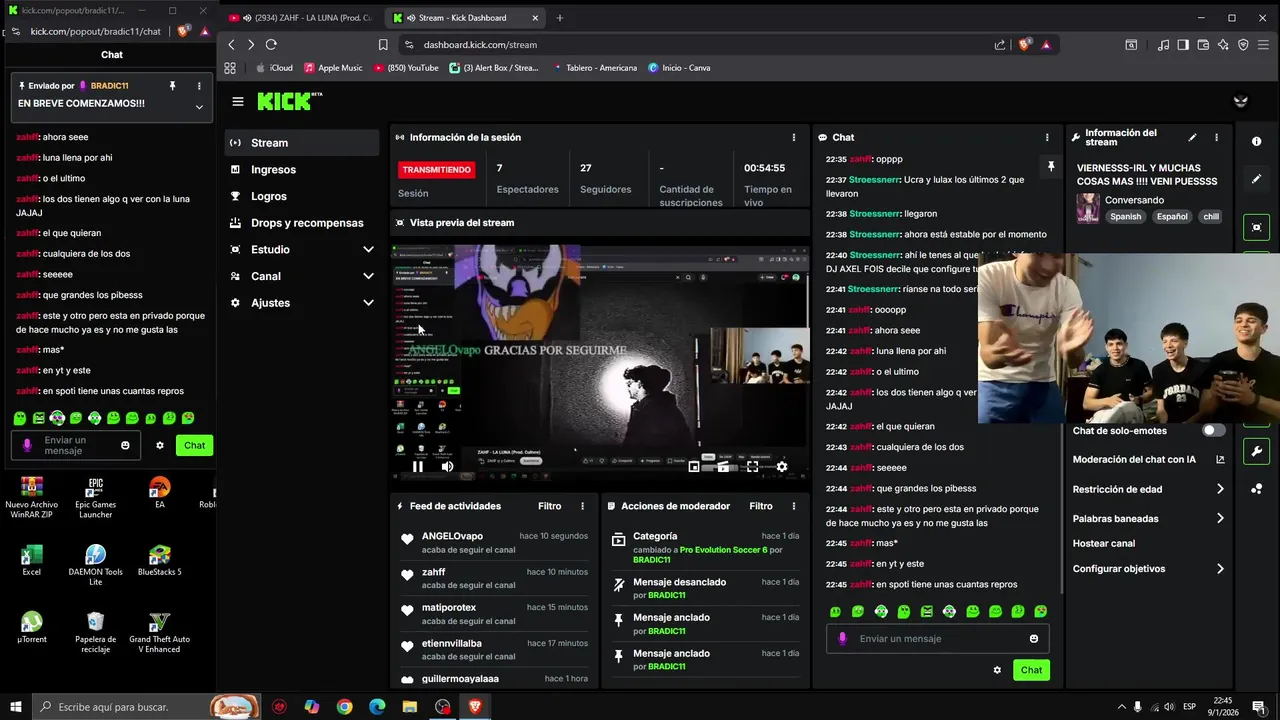The width and height of the screenshot is (1280, 720).
Task: Open Logros in the sidebar
Action: pyautogui.click(x=302, y=196)
